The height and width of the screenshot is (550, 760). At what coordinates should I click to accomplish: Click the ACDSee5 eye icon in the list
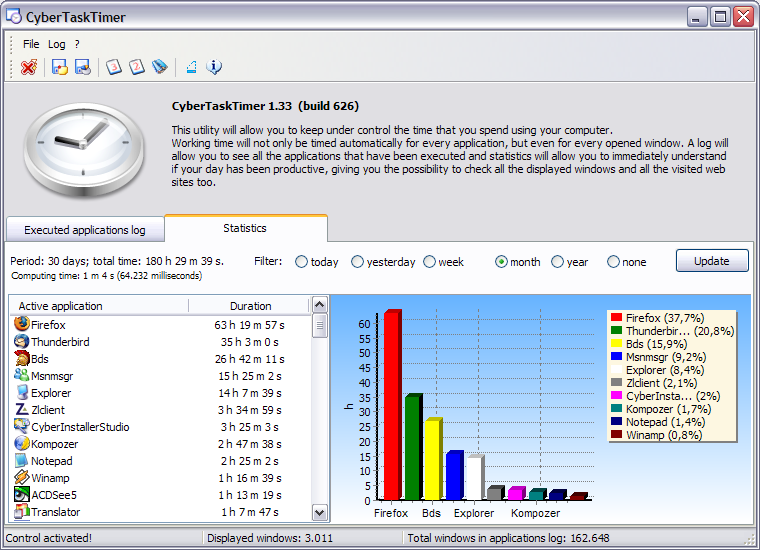coord(22,494)
